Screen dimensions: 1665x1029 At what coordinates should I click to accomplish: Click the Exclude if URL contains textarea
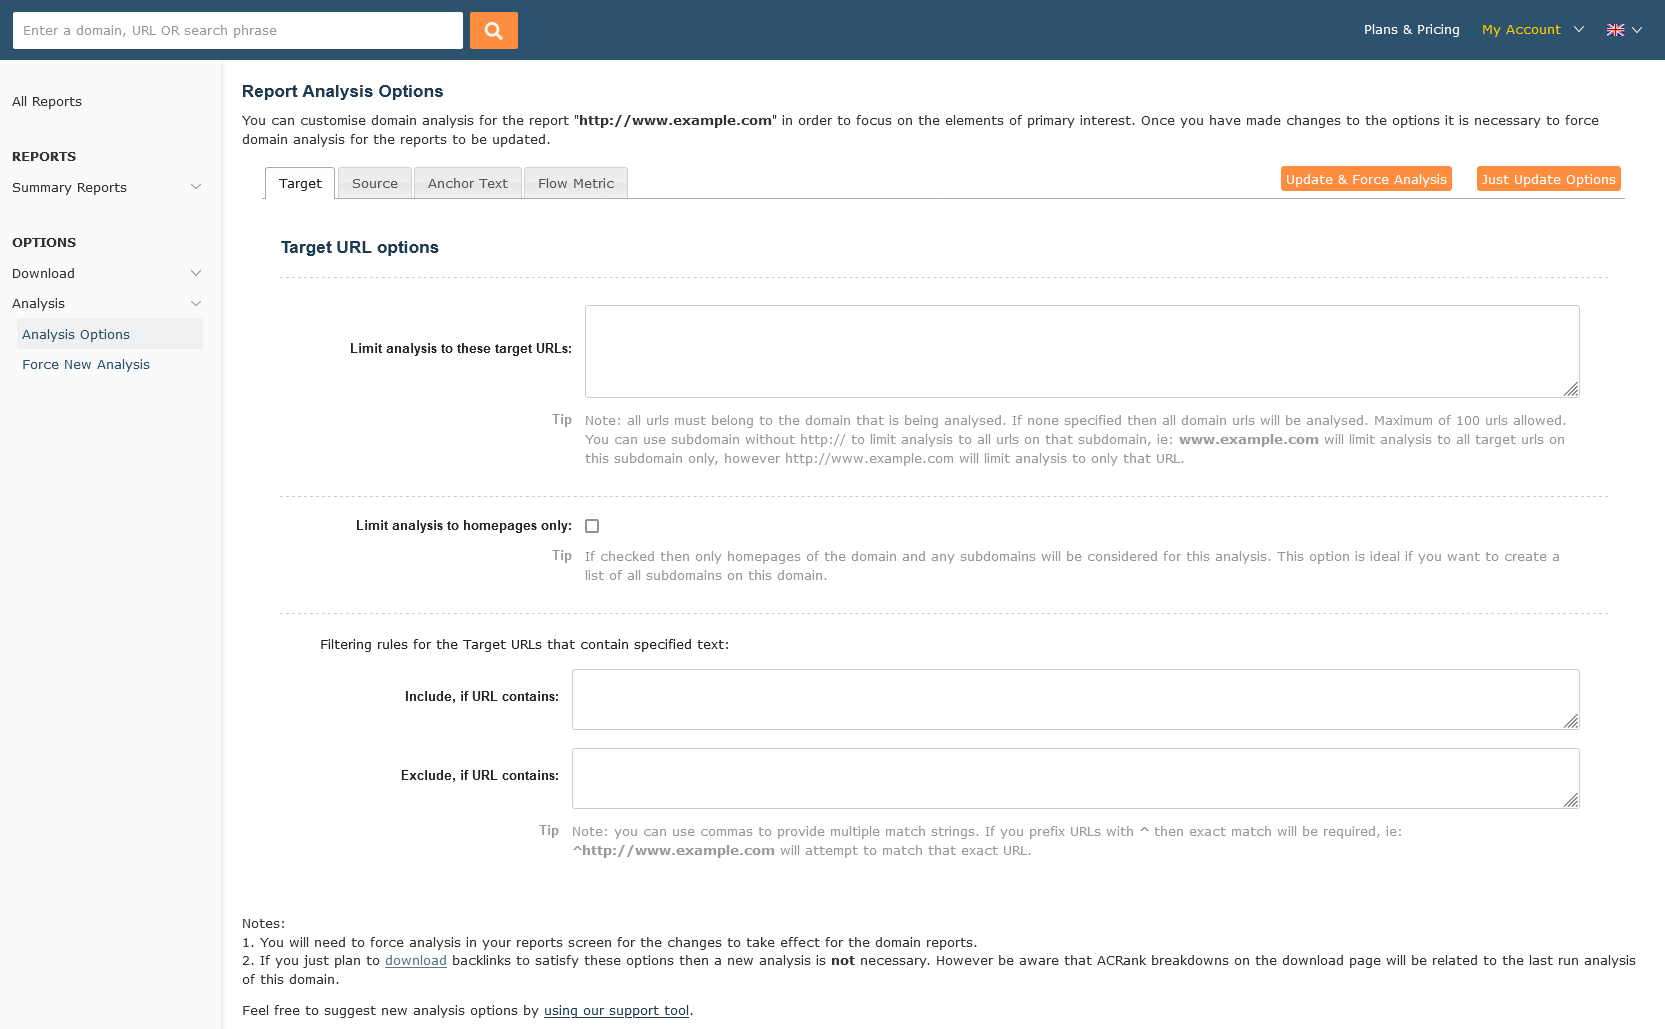[1075, 778]
